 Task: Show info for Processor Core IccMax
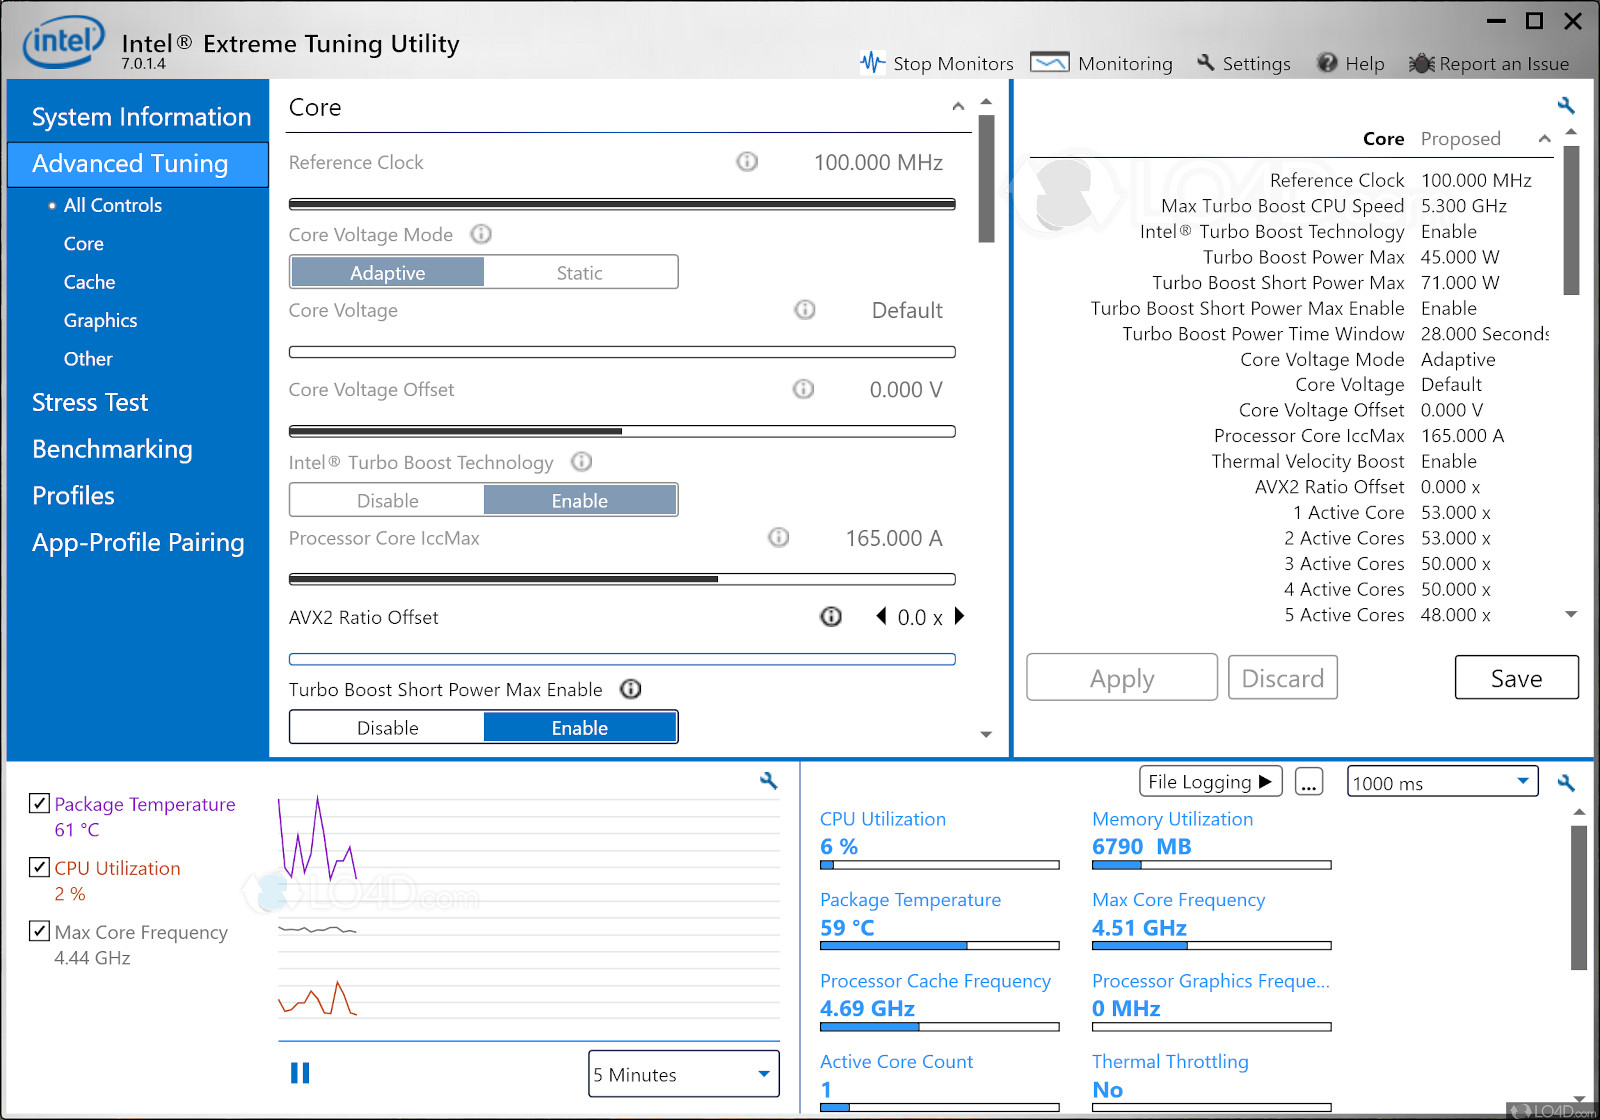tap(778, 537)
